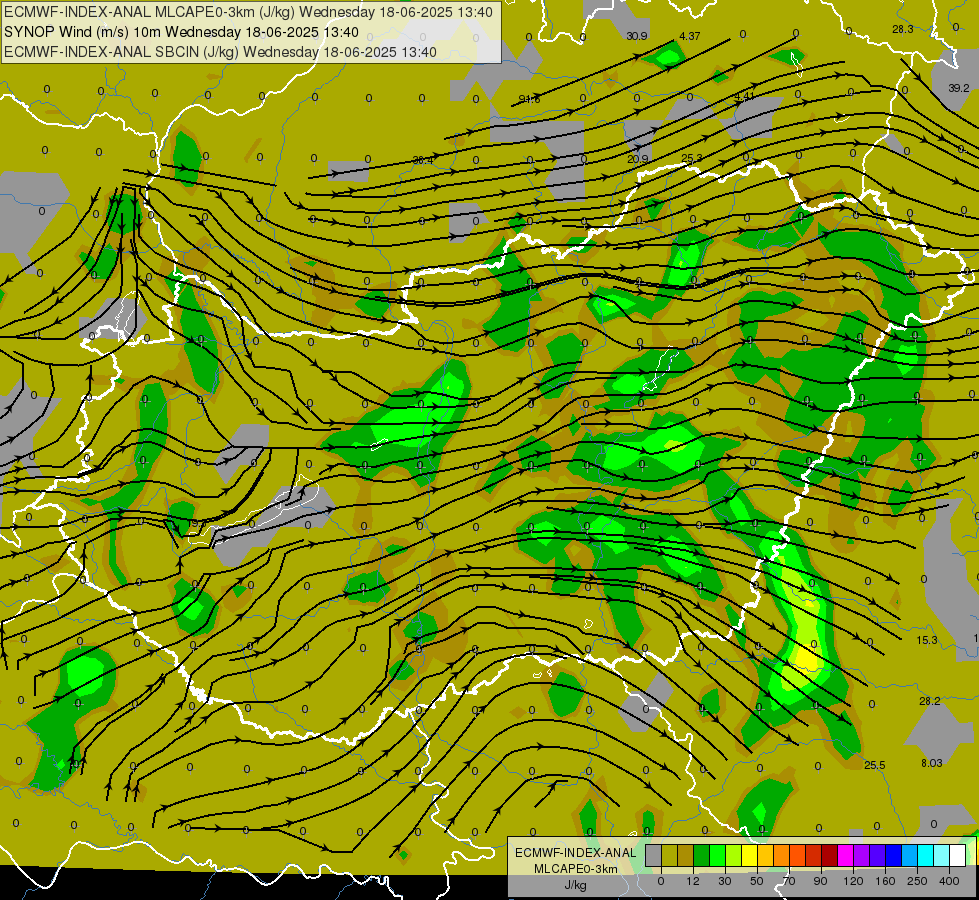Viewport: 979px width, 900px height.
Task: Click the station value 28.2
Action: (x=929, y=701)
